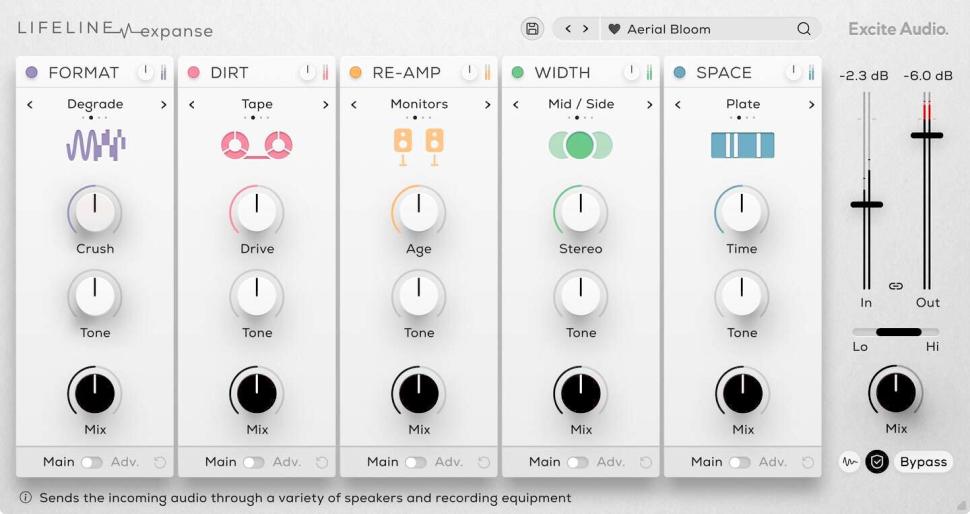The height and width of the screenshot is (514, 970).
Task: Click the Degrade waveform icon in FORMAT
Action: [x=96, y=145]
